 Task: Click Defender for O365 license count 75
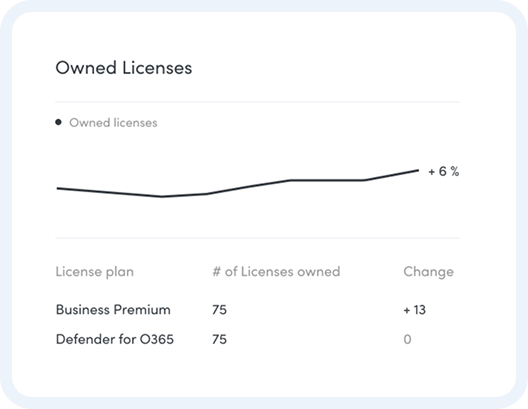219,339
